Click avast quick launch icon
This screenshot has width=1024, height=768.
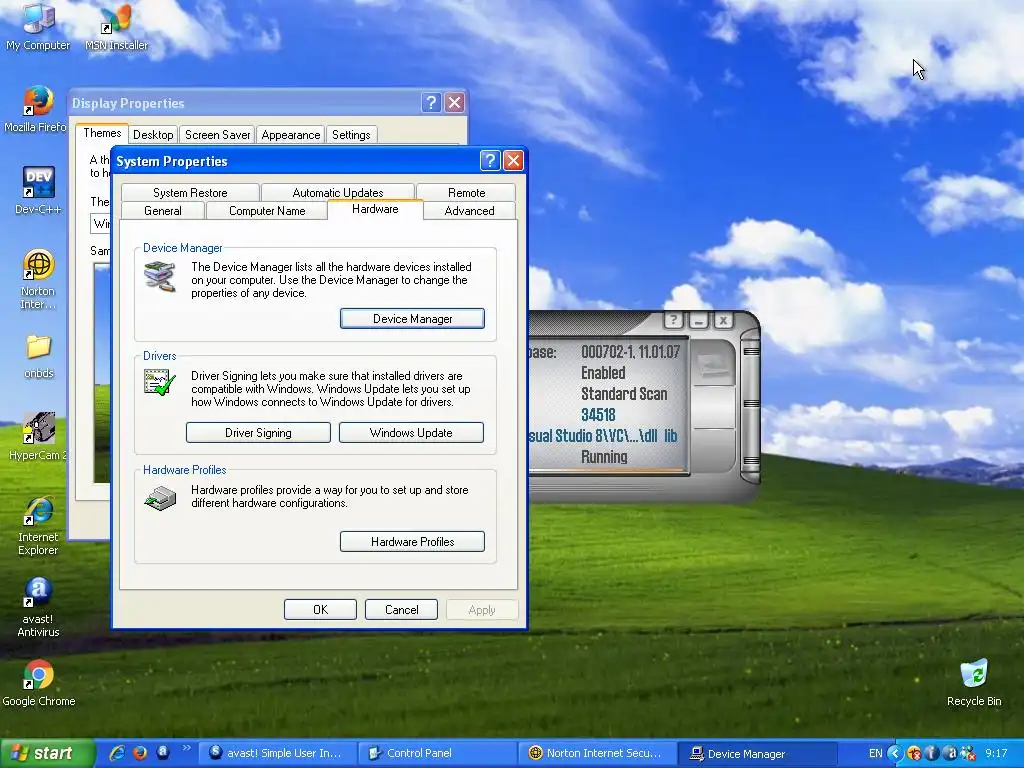tap(163, 752)
